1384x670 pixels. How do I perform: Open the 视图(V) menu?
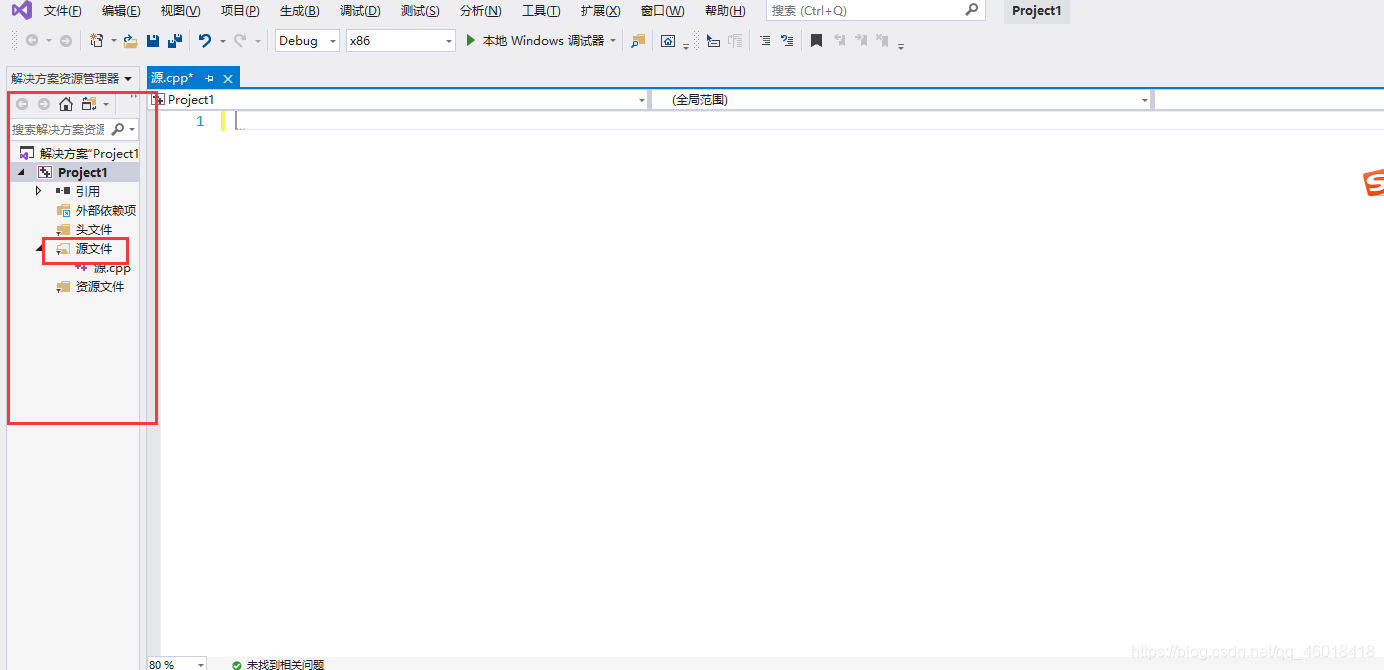tap(180, 11)
